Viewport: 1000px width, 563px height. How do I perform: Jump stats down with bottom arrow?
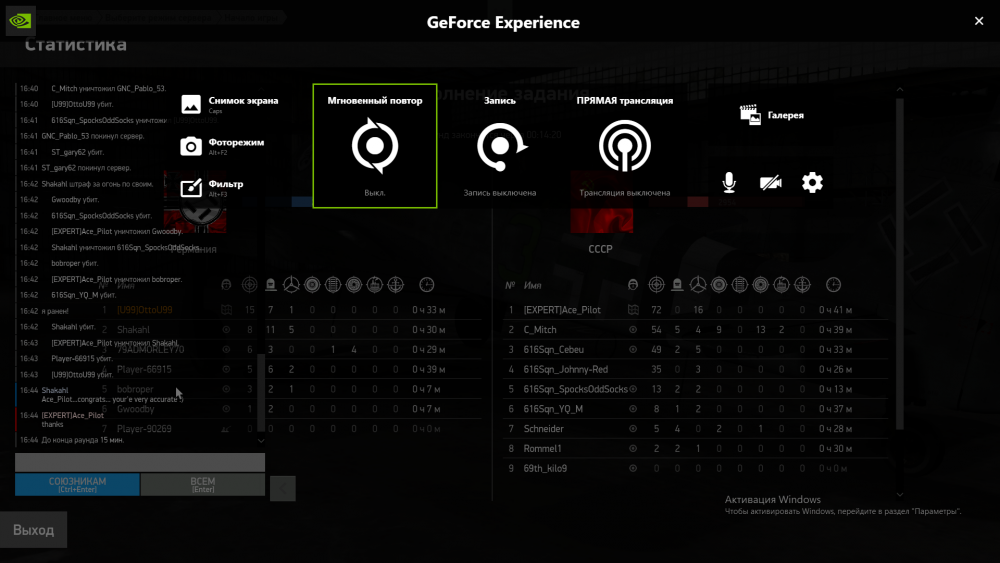(x=900, y=495)
